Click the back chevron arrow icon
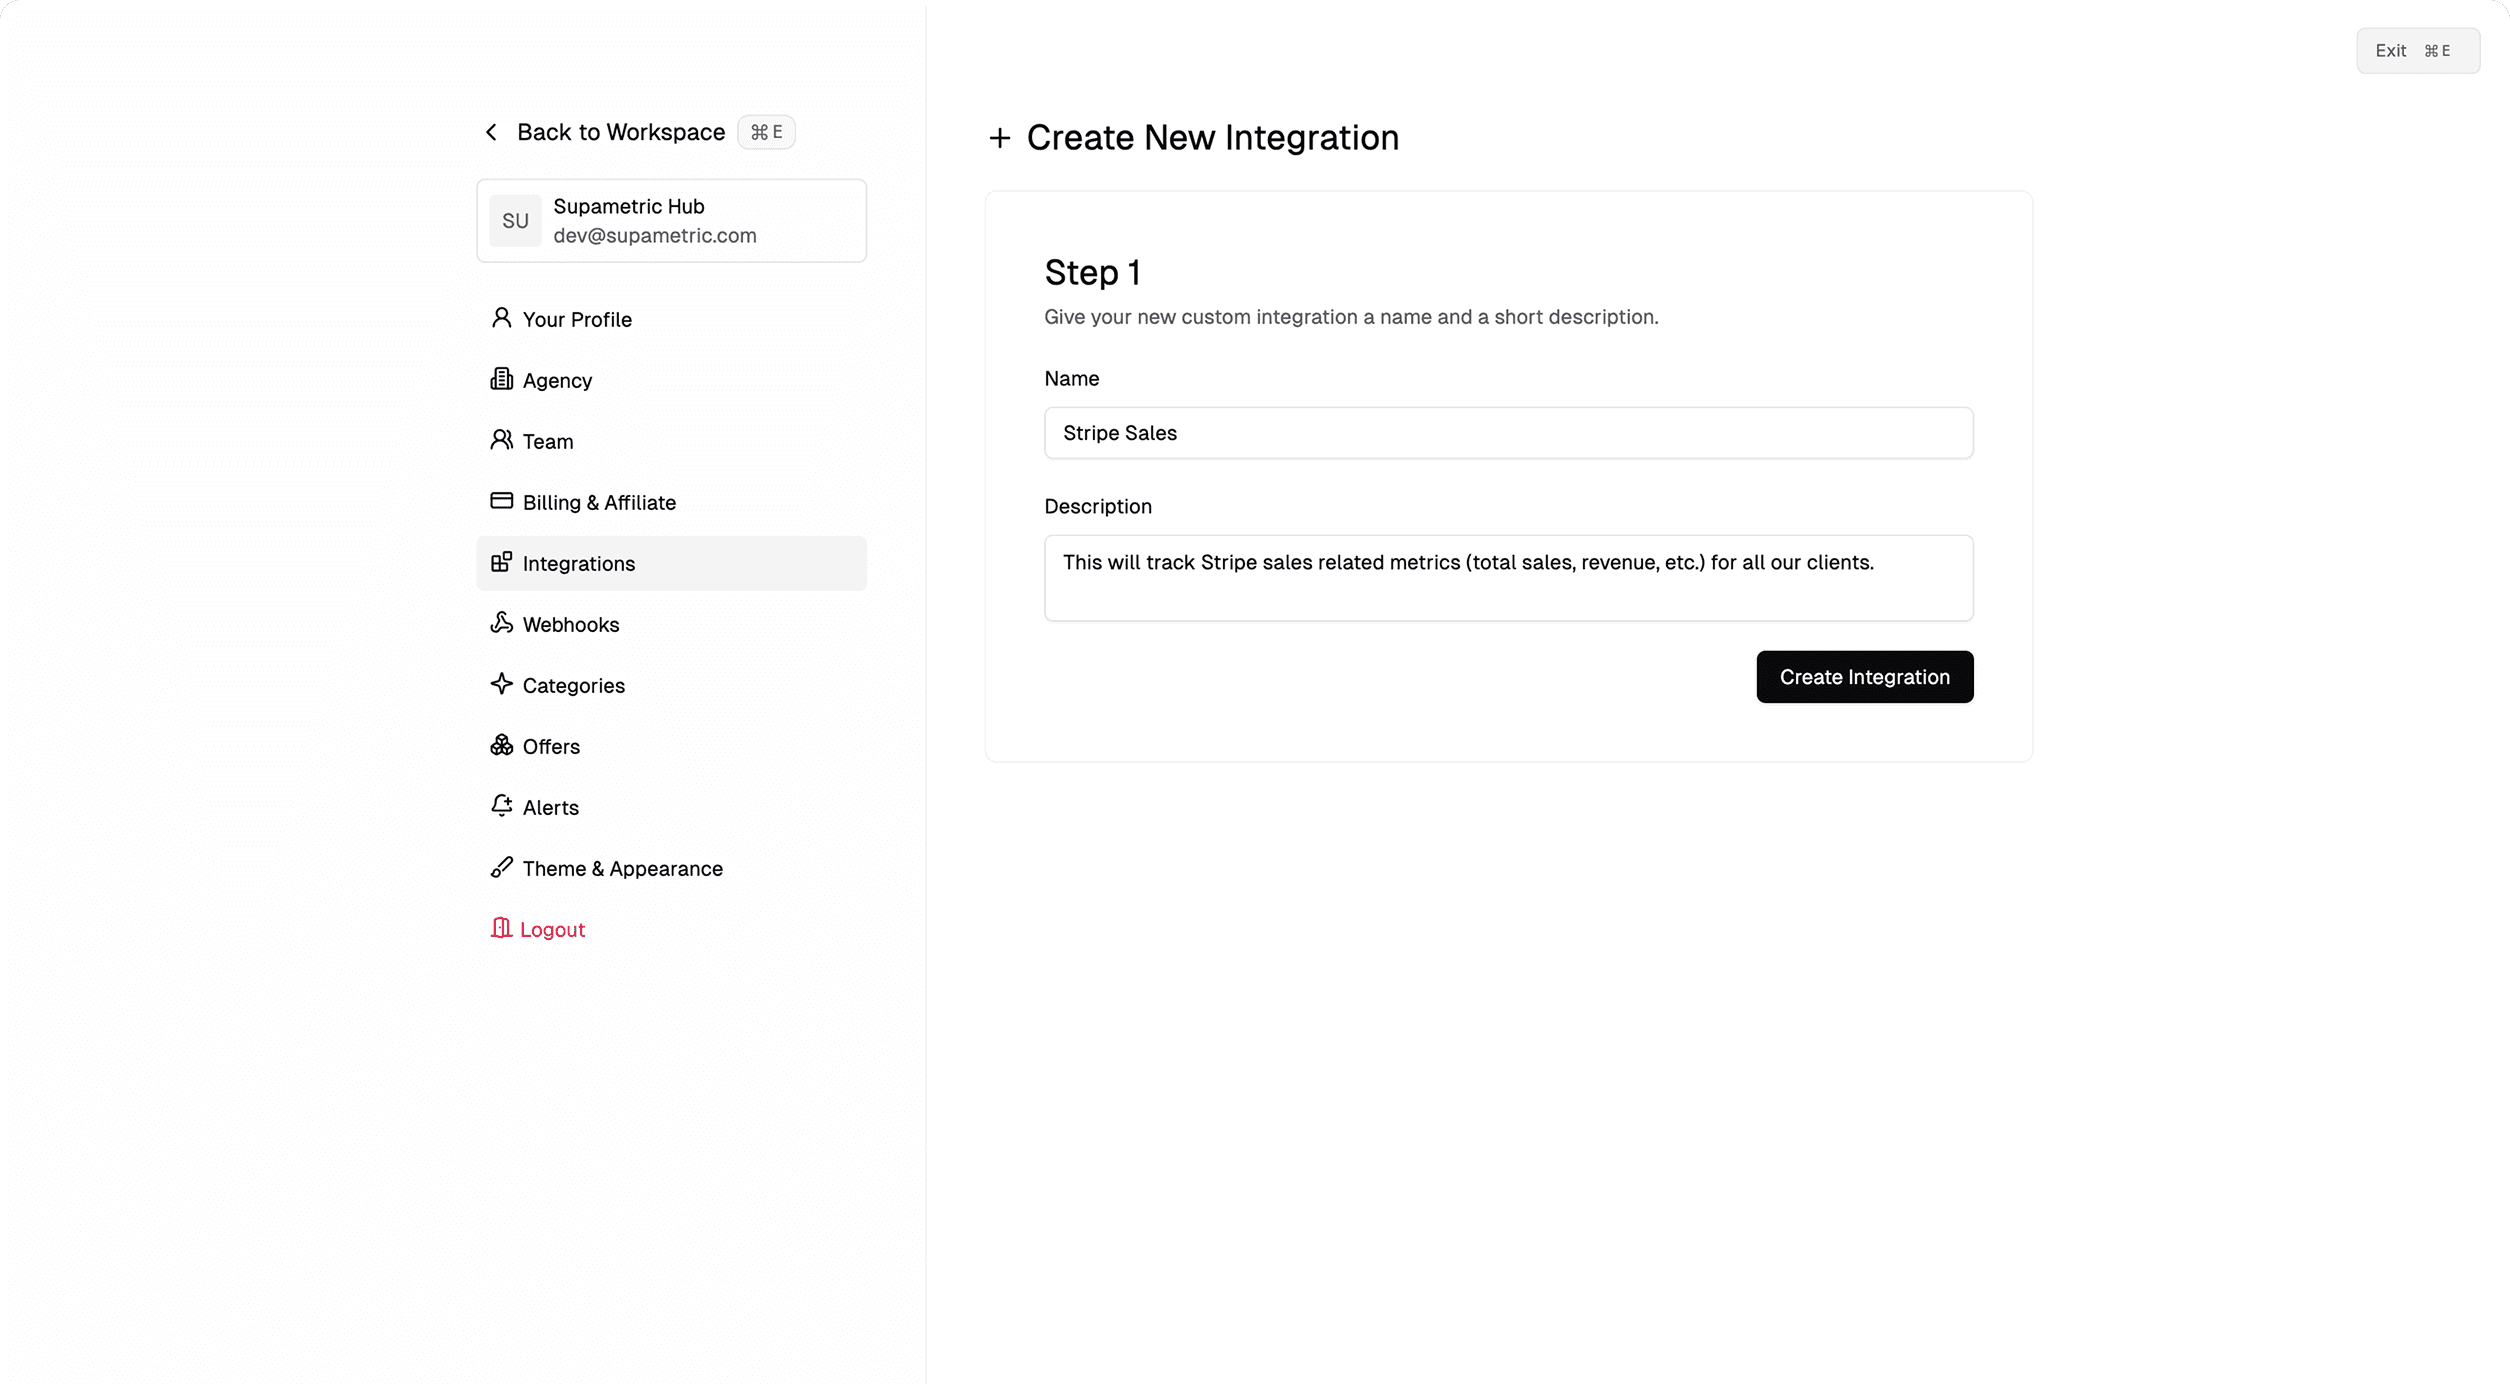2510x1390 pixels. tap(491, 132)
